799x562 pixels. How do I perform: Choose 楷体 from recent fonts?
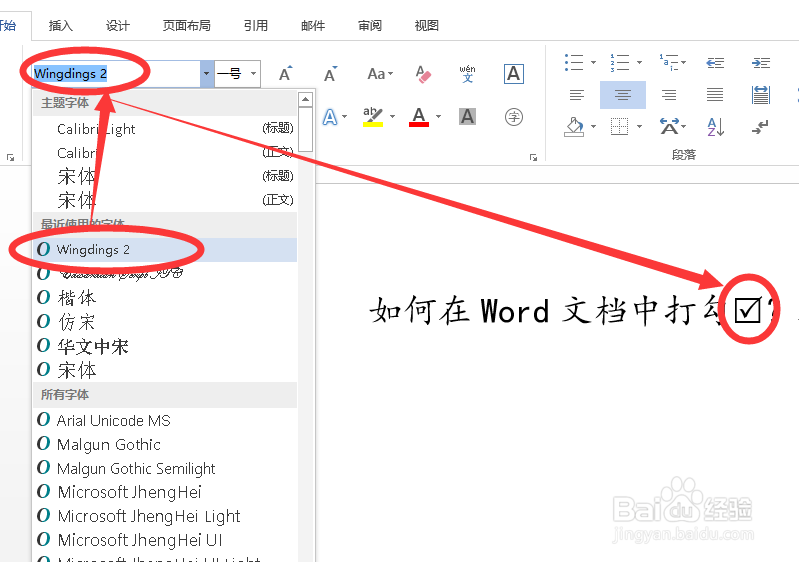pyautogui.click(x=165, y=298)
